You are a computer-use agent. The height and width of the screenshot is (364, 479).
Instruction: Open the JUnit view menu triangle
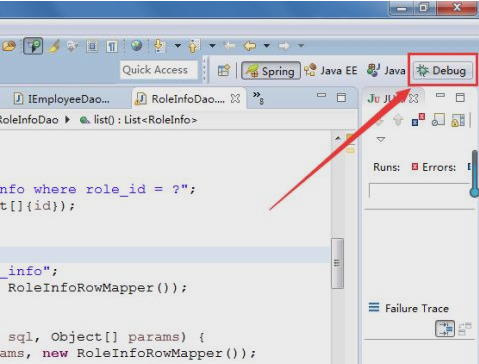tap(381, 139)
